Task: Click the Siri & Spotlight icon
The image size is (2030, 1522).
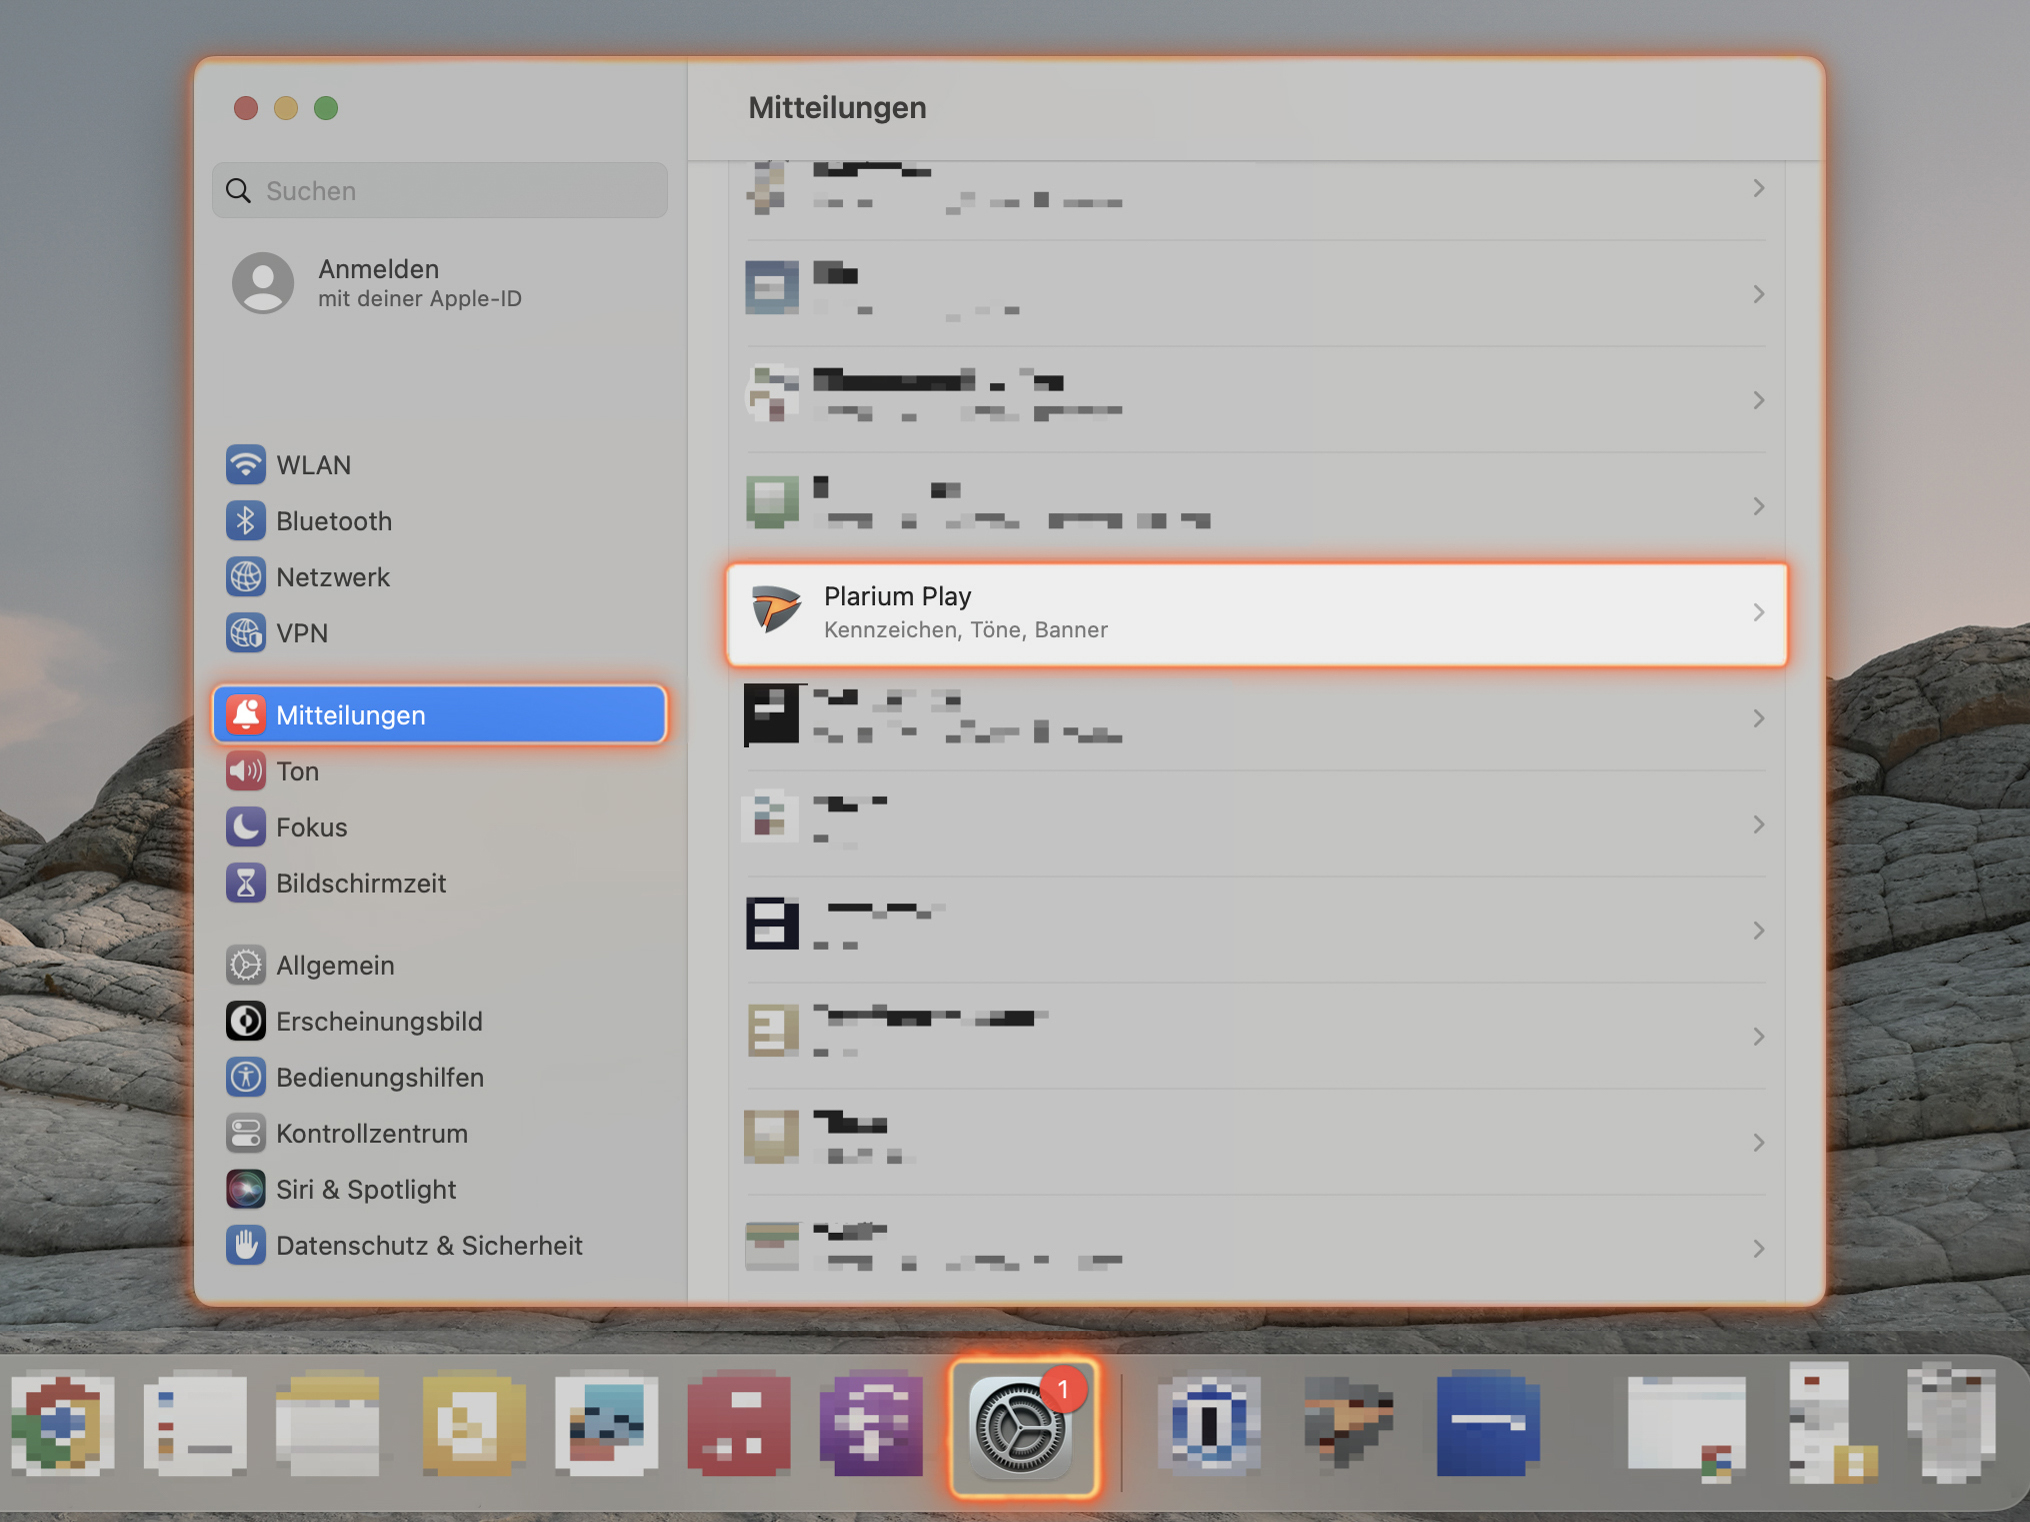Action: 245,1189
